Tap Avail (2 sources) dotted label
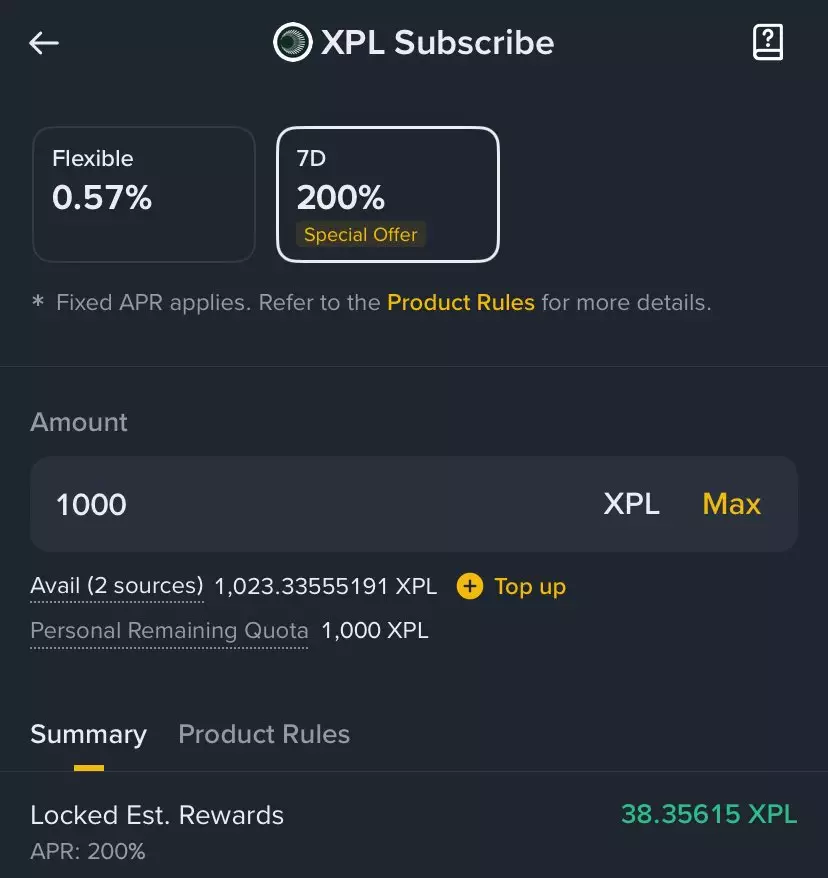828x878 pixels. [x=117, y=586]
